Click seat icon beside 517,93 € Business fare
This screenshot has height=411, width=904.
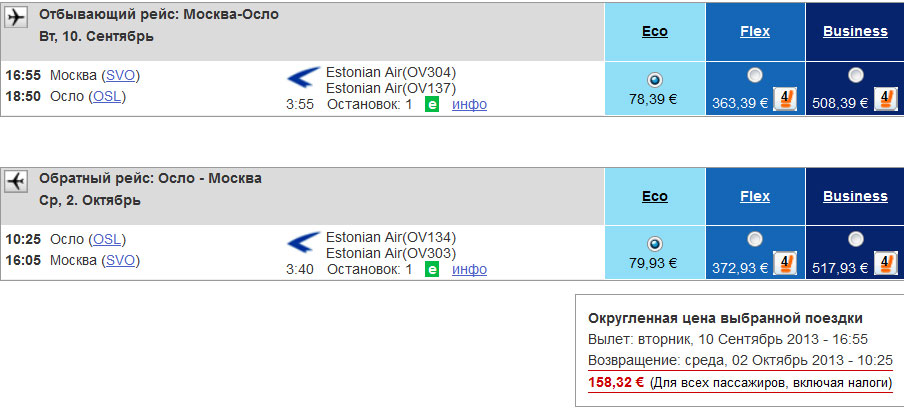tap(885, 263)
